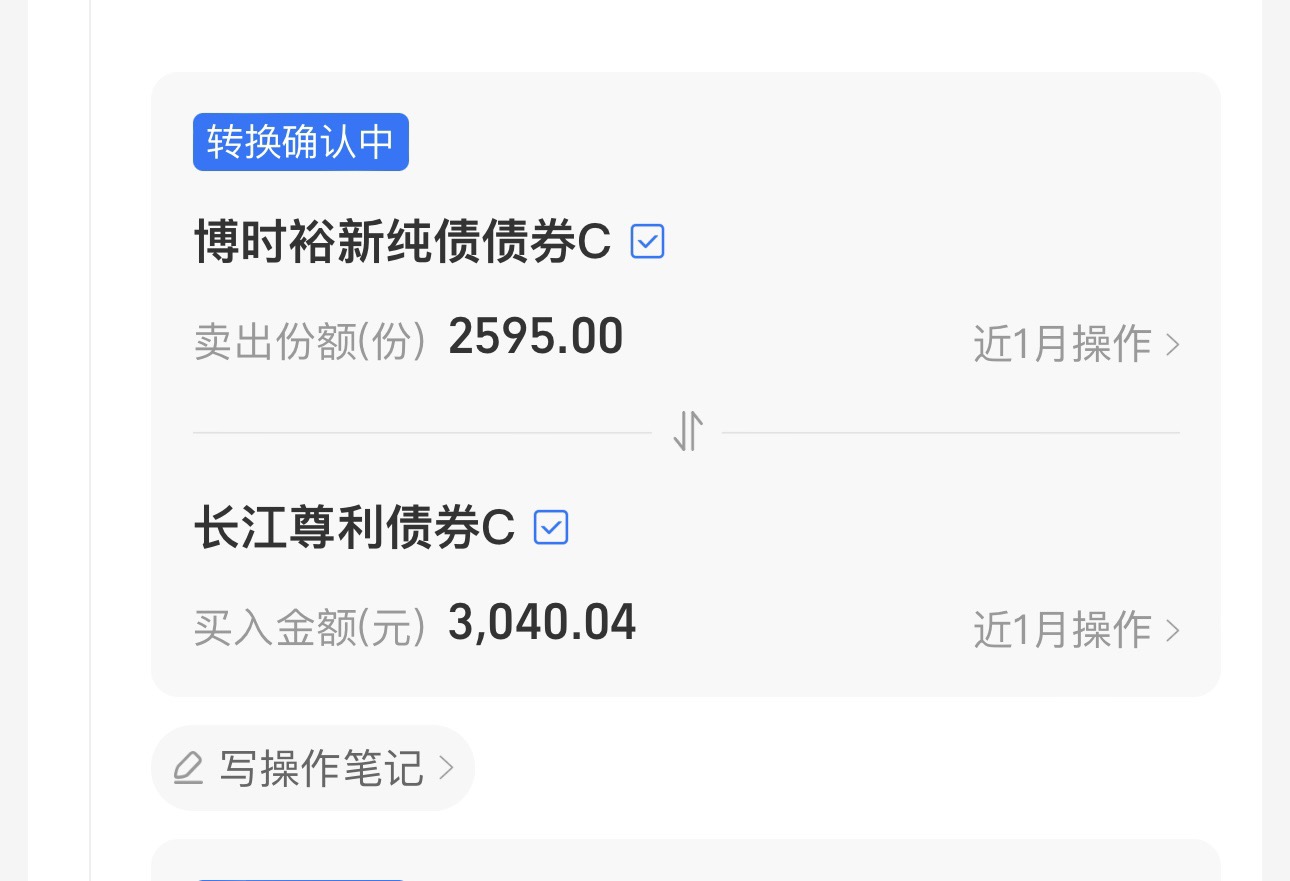Select the sold shares value 2595.00
Image resolution: width=1290 pixels, height=881 pixels.
pyautogui.click(x=536, y=337)
